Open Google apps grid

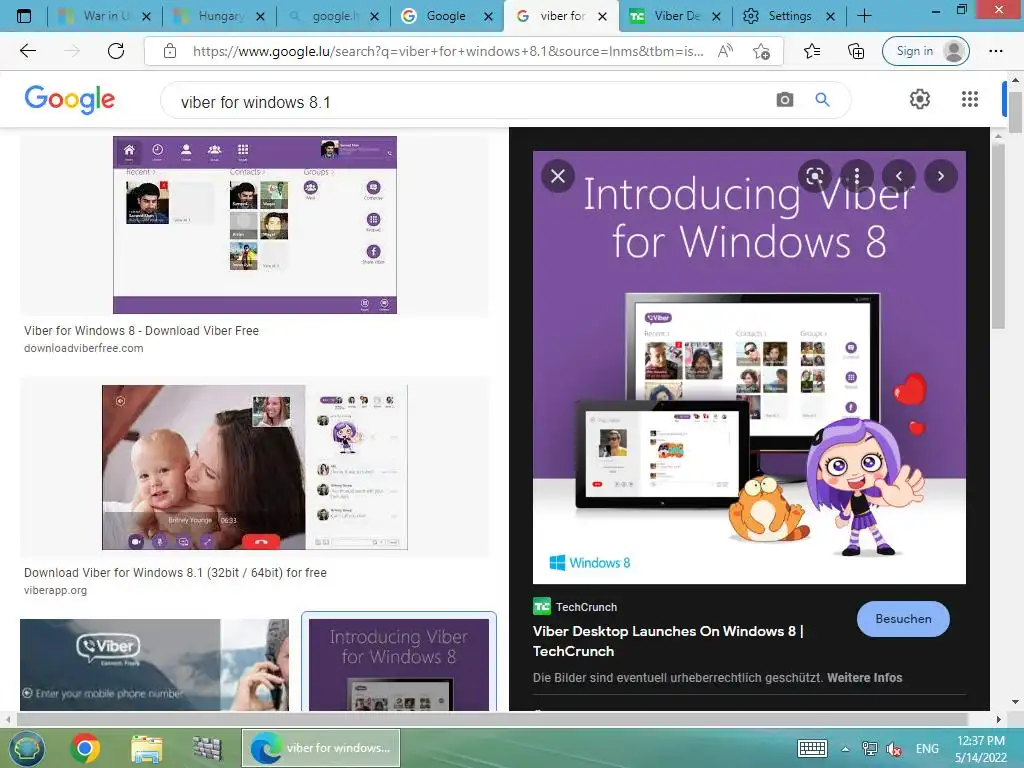coord(970,99)
